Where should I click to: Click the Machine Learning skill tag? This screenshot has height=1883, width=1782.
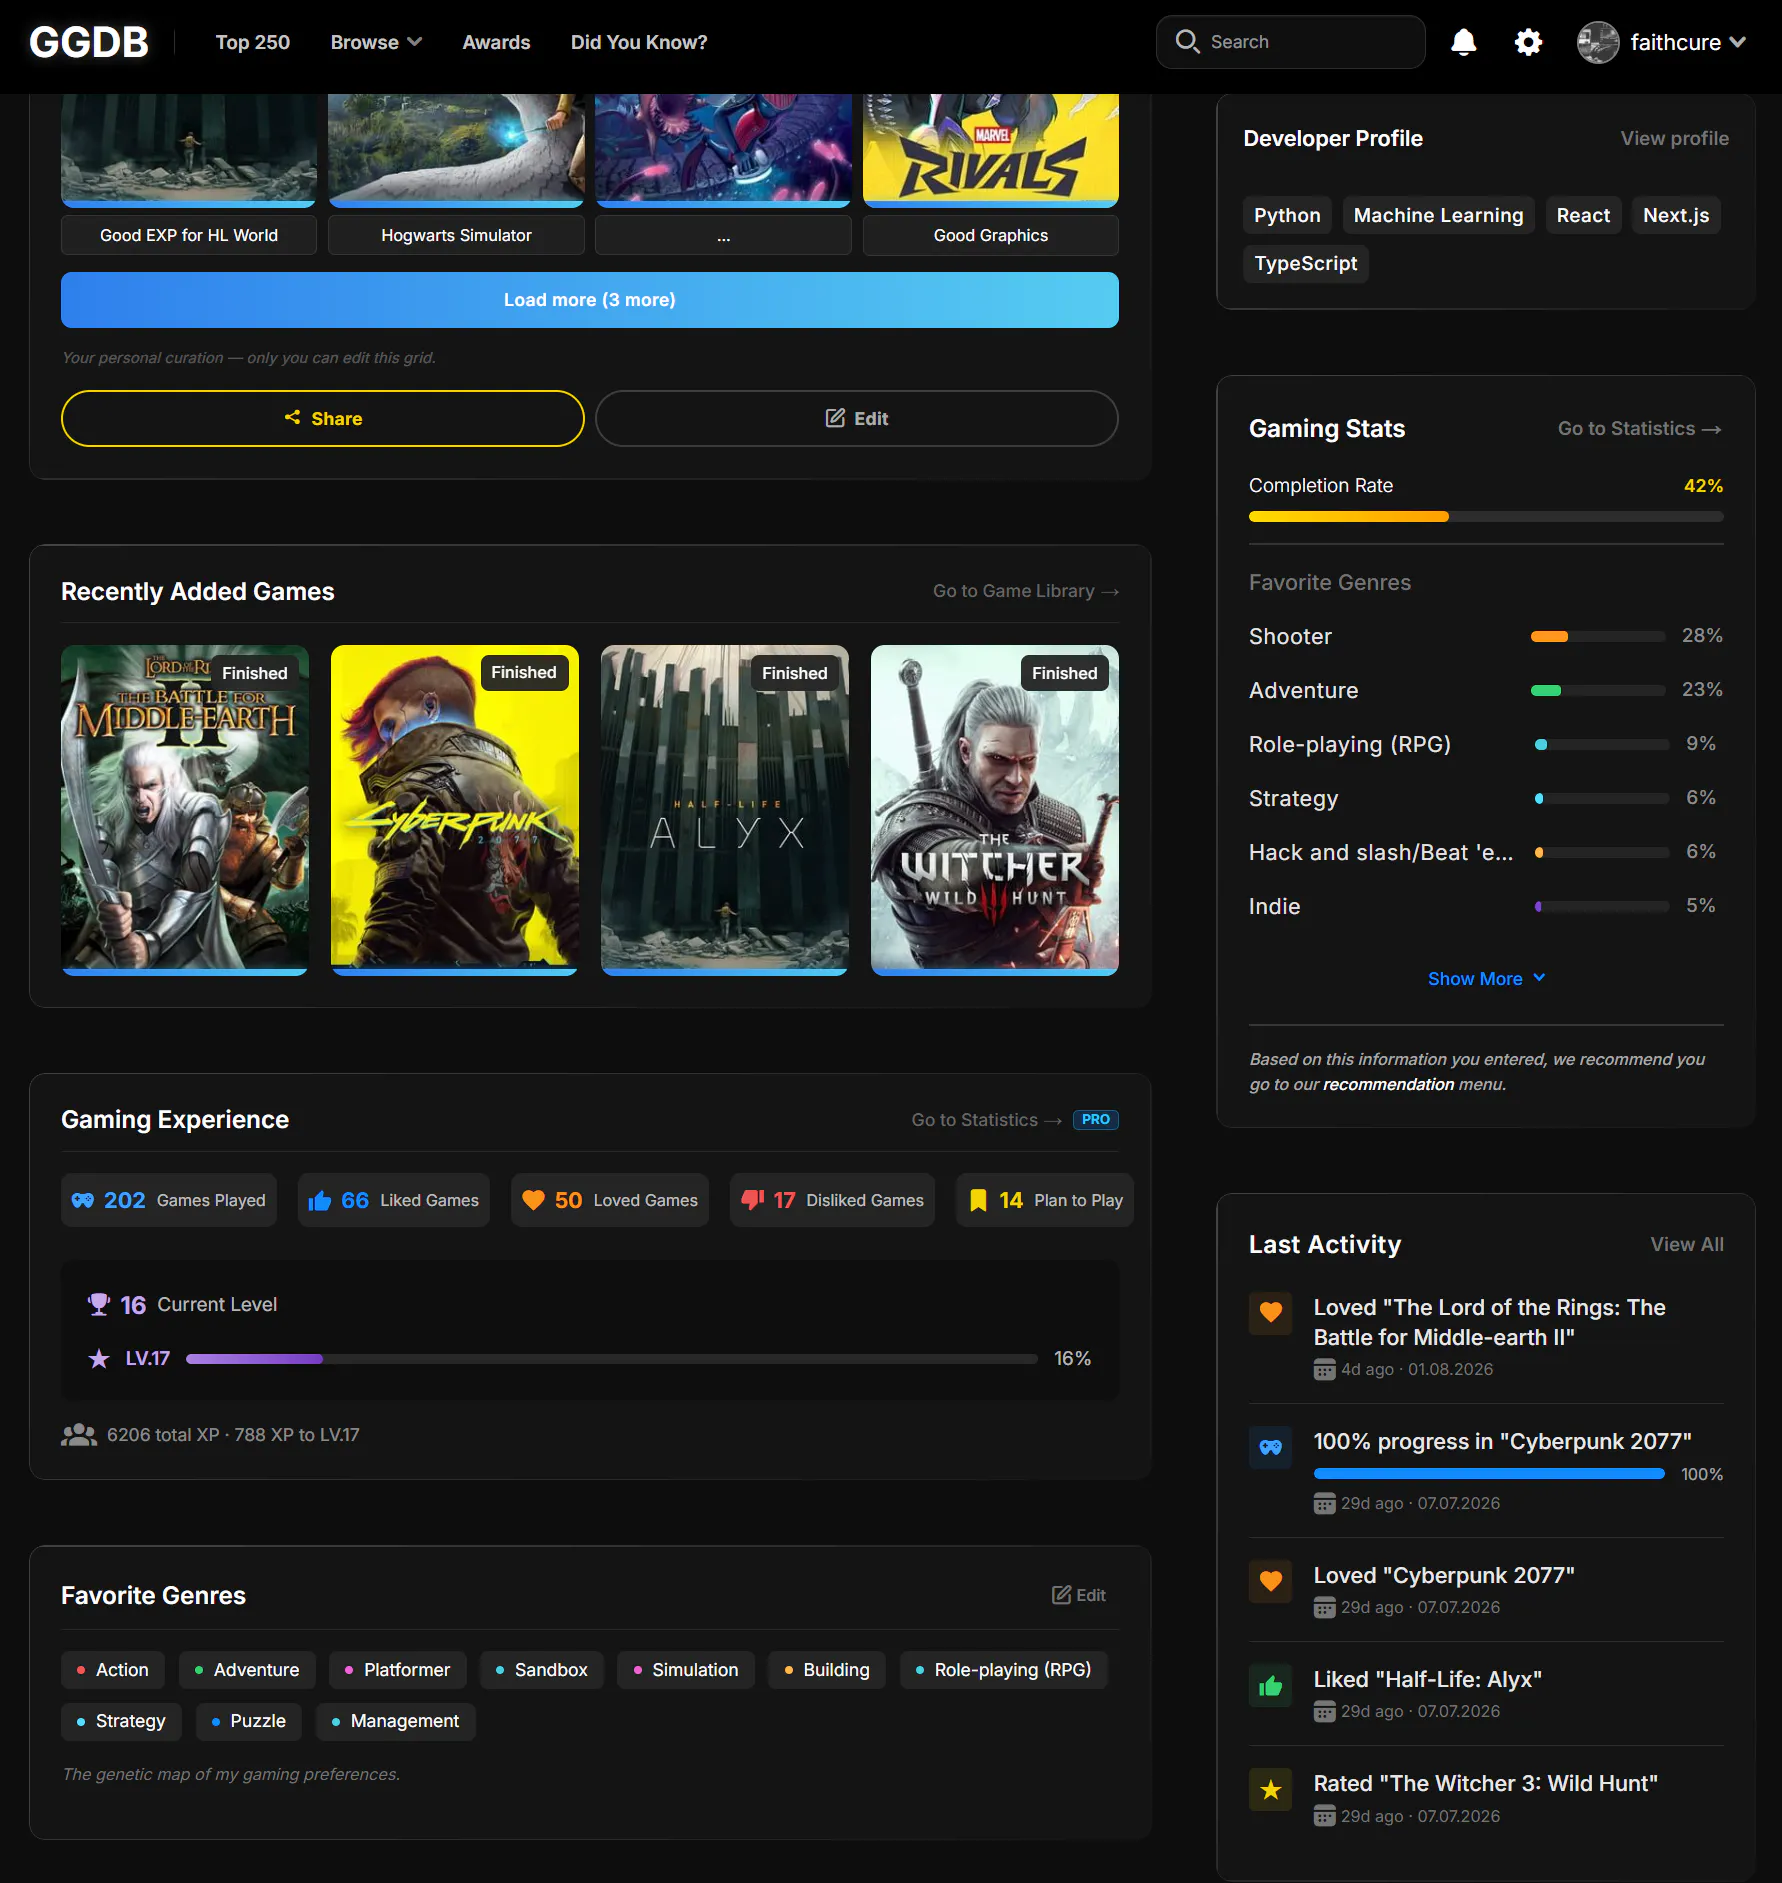coord(1438,215)
